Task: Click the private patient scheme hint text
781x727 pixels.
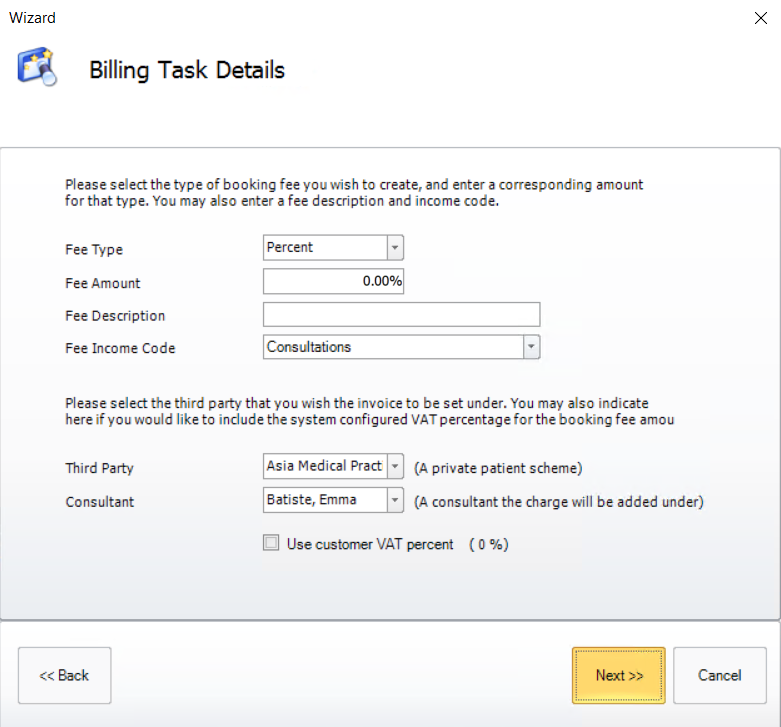Action: coord(497,468)
